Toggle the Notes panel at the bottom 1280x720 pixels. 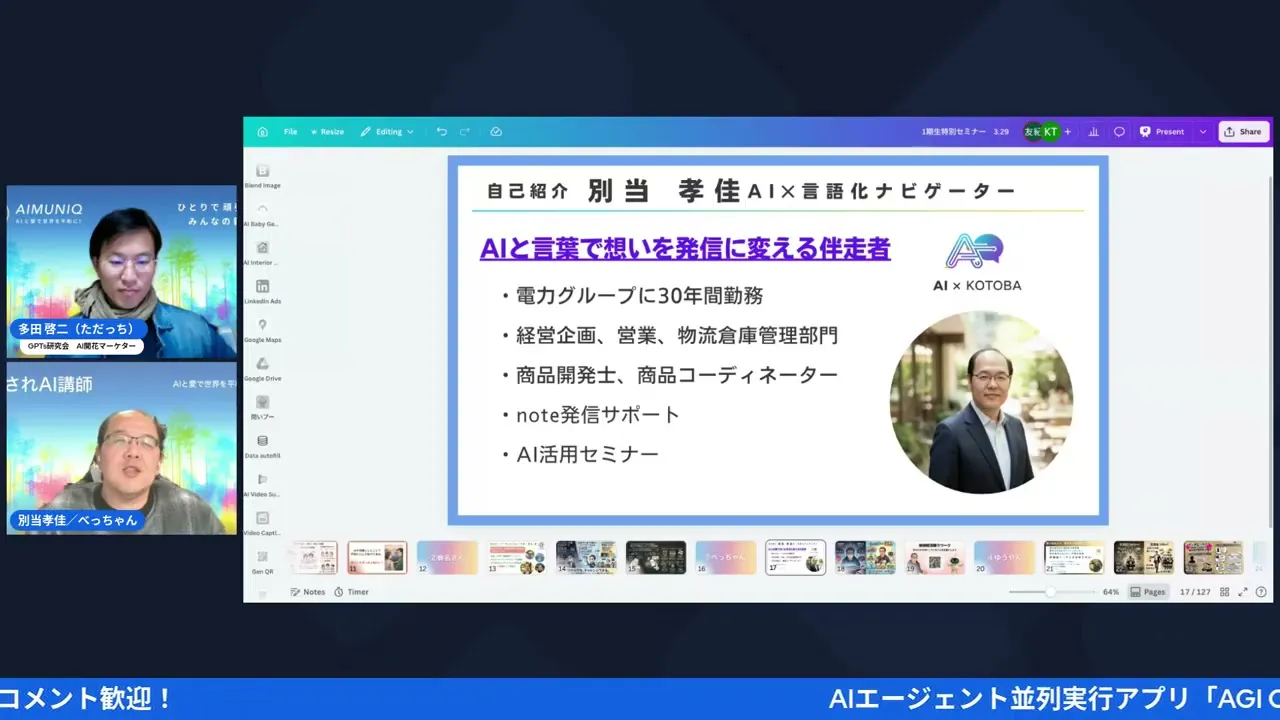pyautogui.click(x=307, y=591)
